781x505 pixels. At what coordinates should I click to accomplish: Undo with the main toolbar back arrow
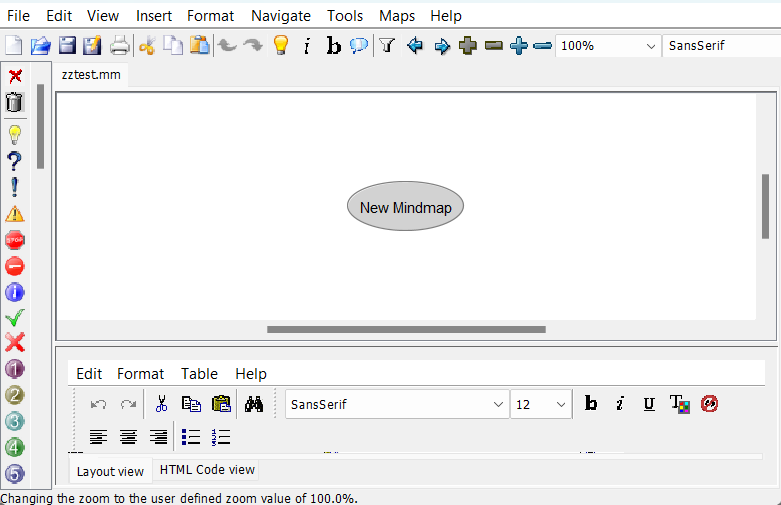227,46
